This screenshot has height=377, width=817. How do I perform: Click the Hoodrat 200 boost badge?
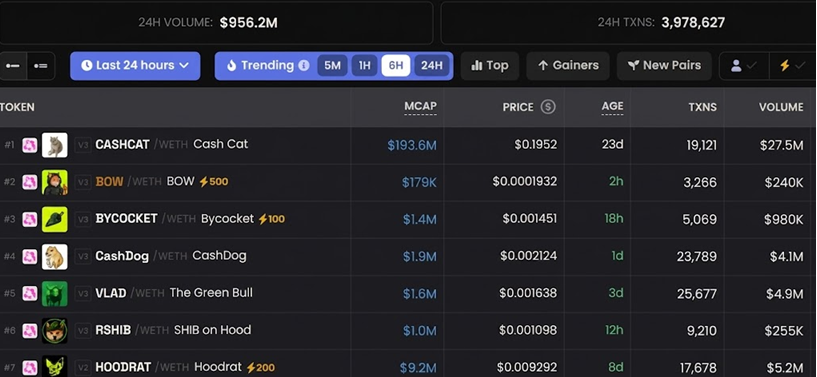(261, 368)
